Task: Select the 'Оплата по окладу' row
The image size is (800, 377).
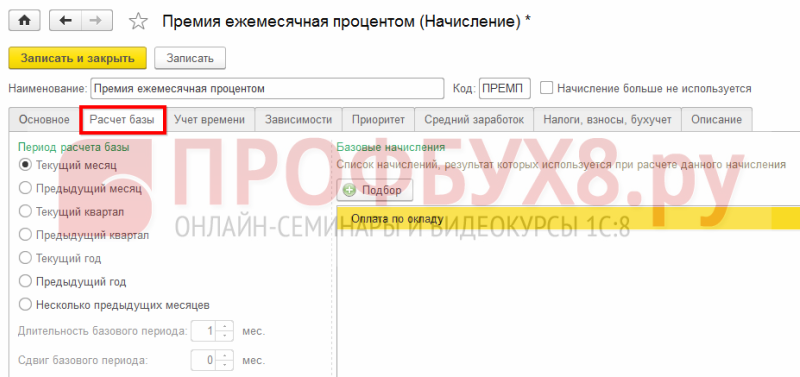Action: (568, 218)
